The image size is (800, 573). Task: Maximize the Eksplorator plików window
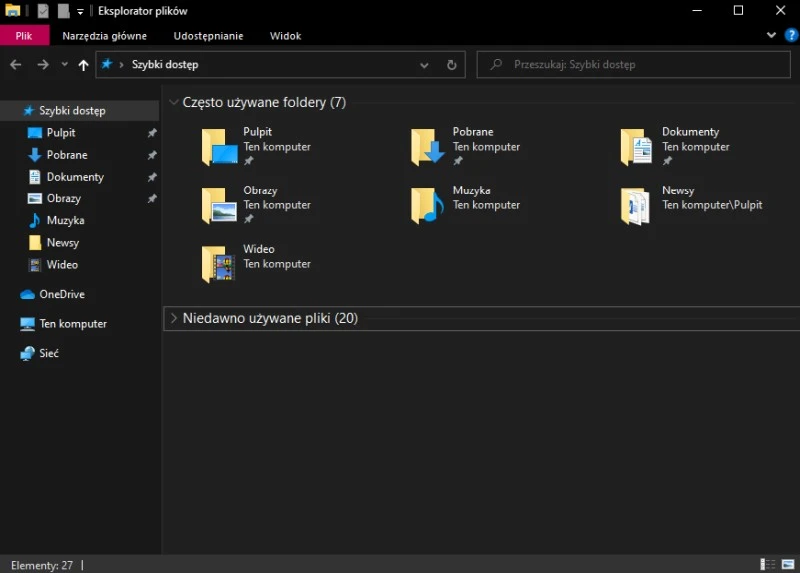pos(738,11)
